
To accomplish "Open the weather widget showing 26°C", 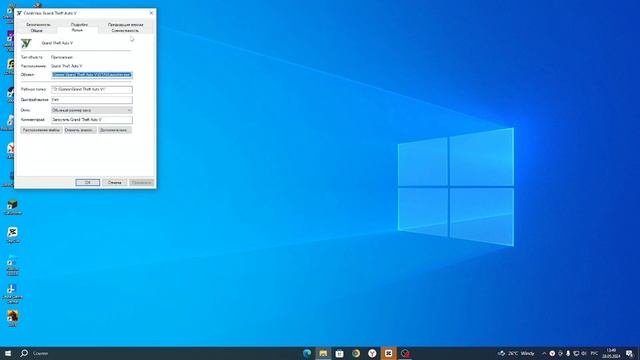I will (x=516, y=353).
